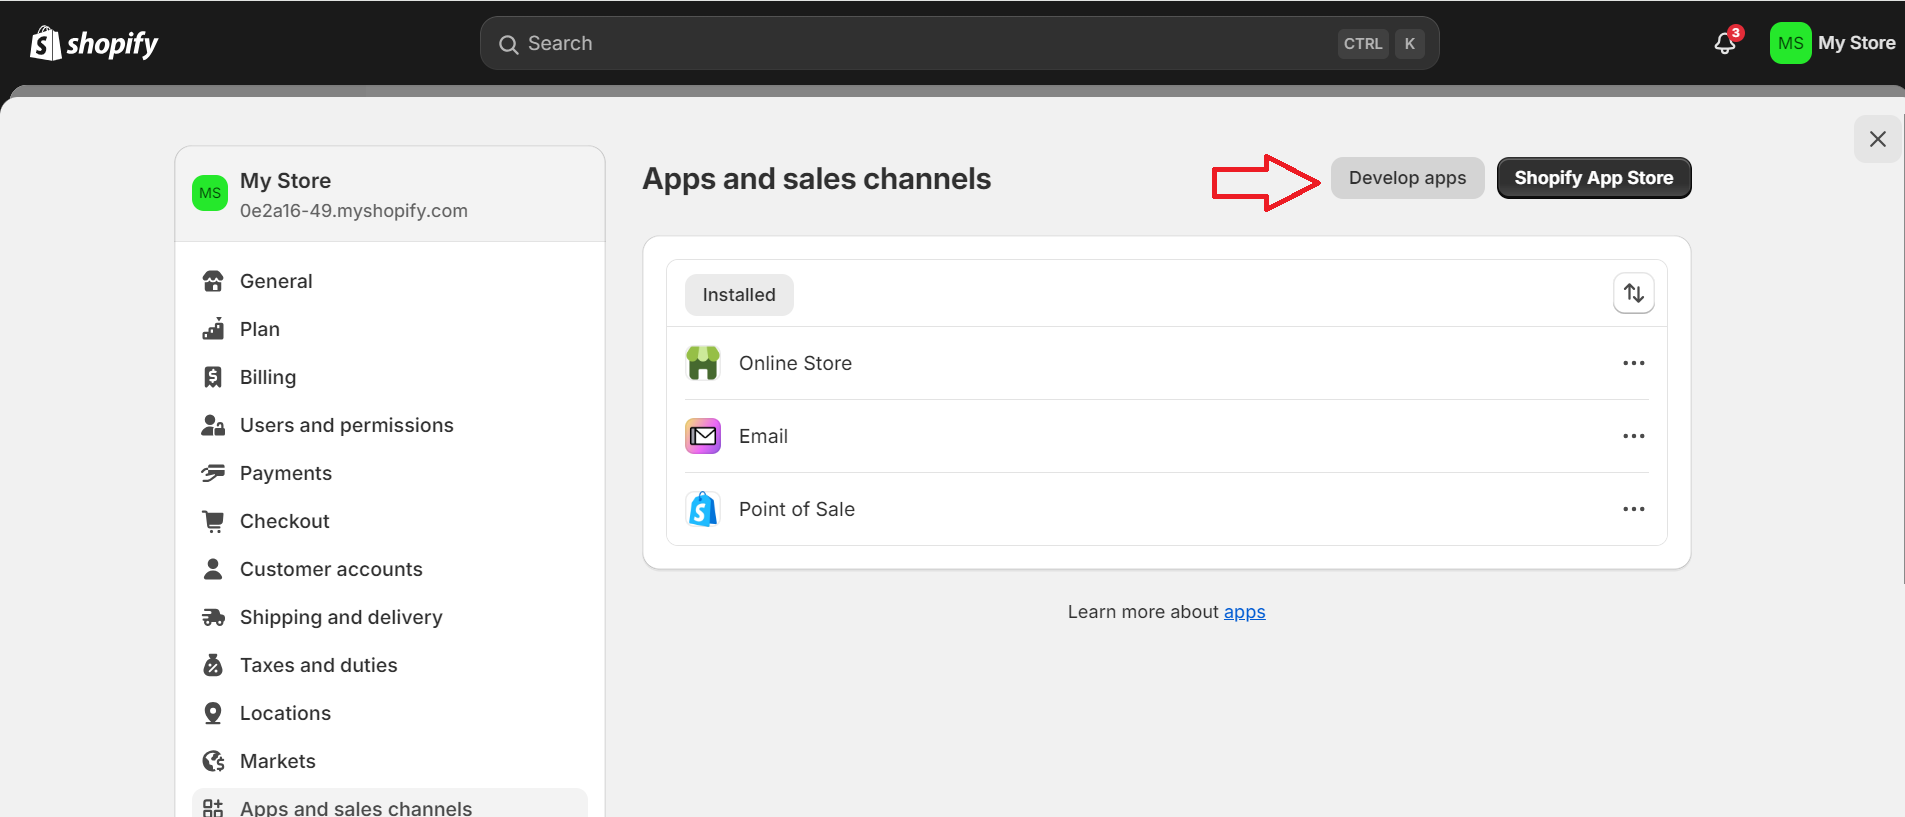
Task: Click the General storefront icon
Action: [213, 281]
